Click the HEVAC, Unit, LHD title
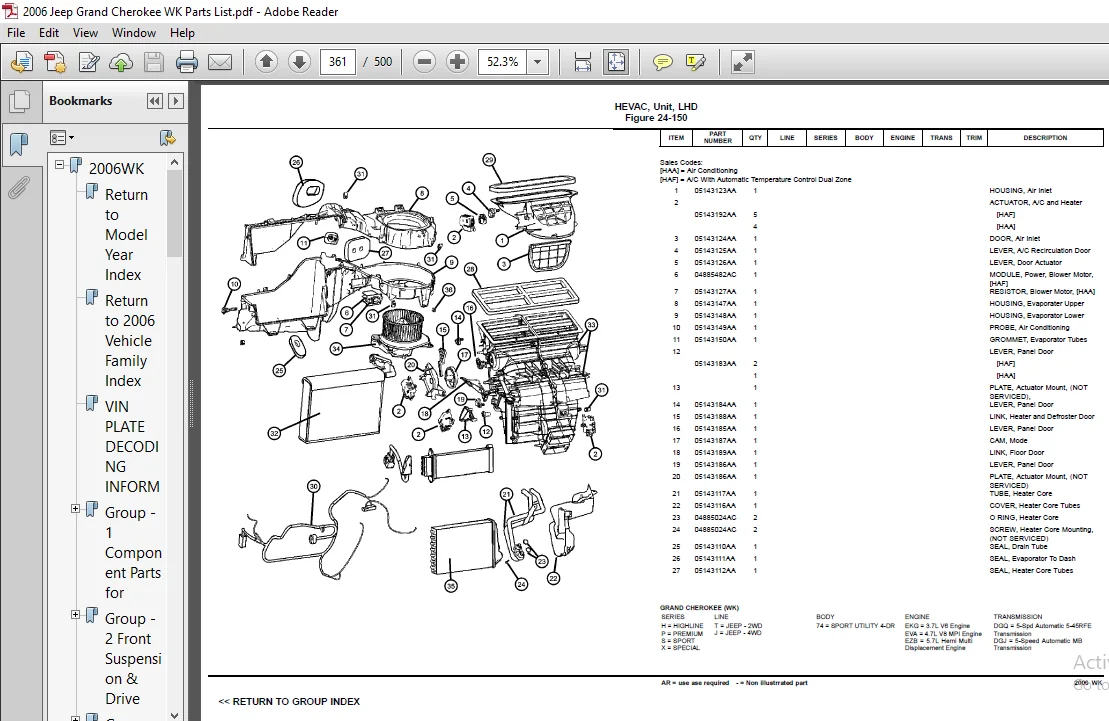 [x=656, y=107]
